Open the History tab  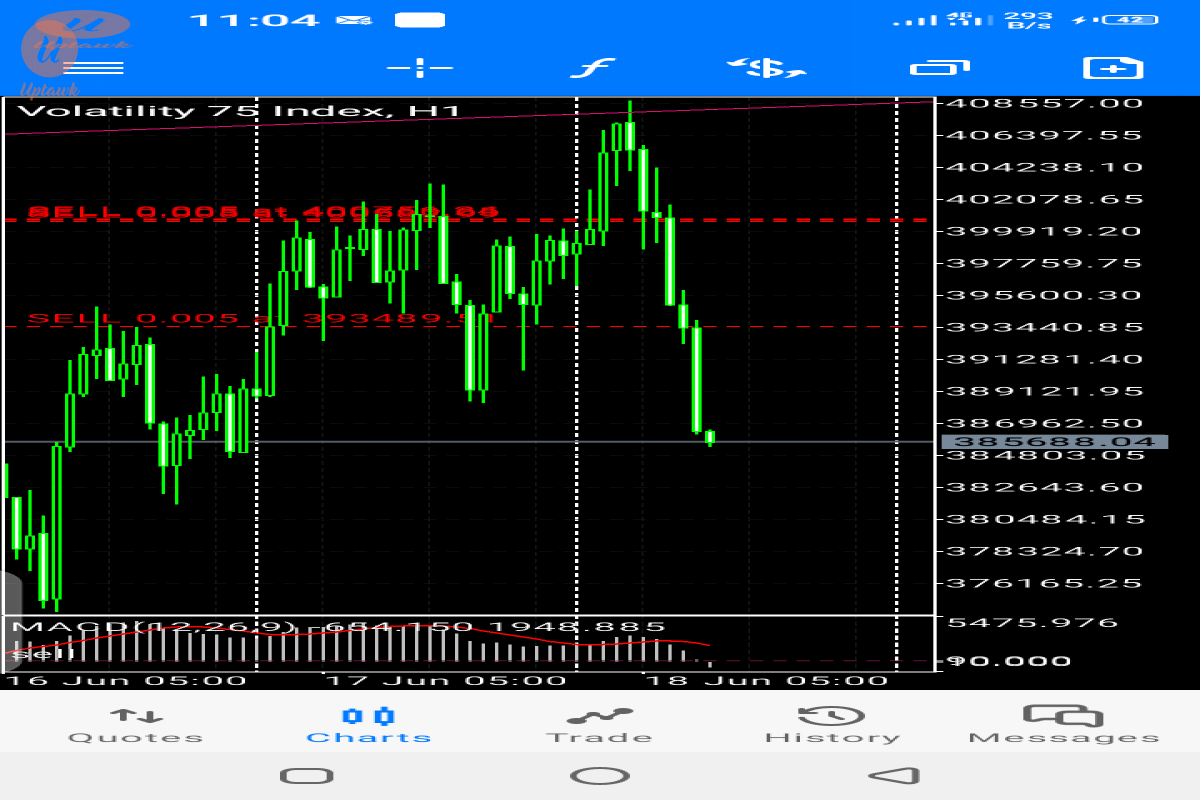click(832, 726)
